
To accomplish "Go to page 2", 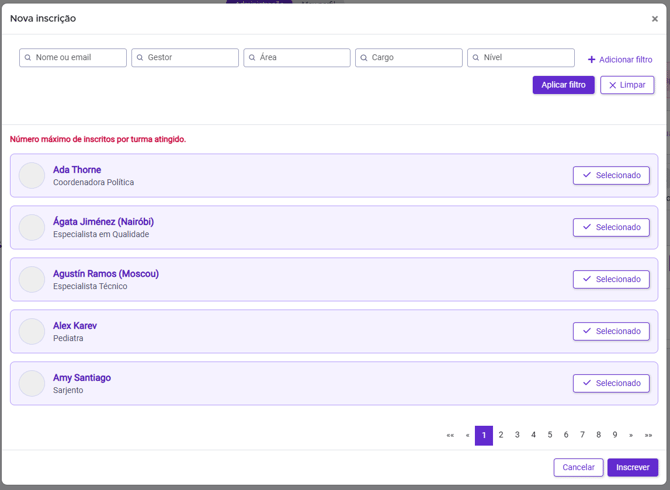I will [501, 435].
